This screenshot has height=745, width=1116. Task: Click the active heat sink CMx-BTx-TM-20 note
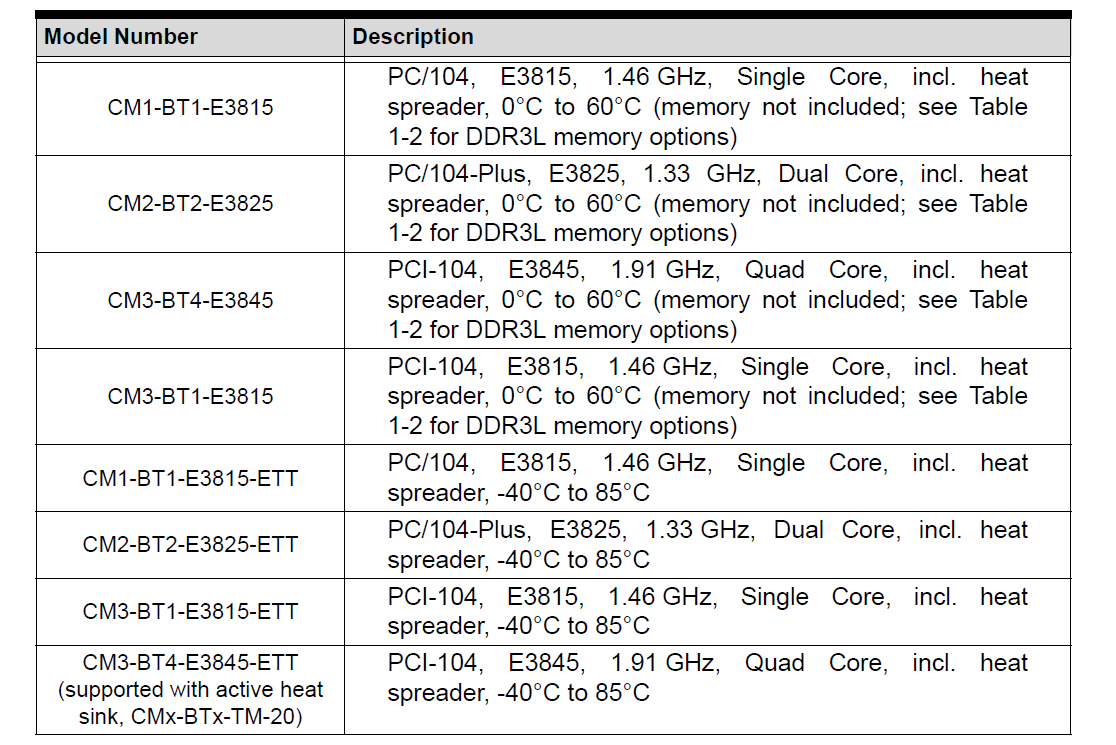click(x=190, y=703)
